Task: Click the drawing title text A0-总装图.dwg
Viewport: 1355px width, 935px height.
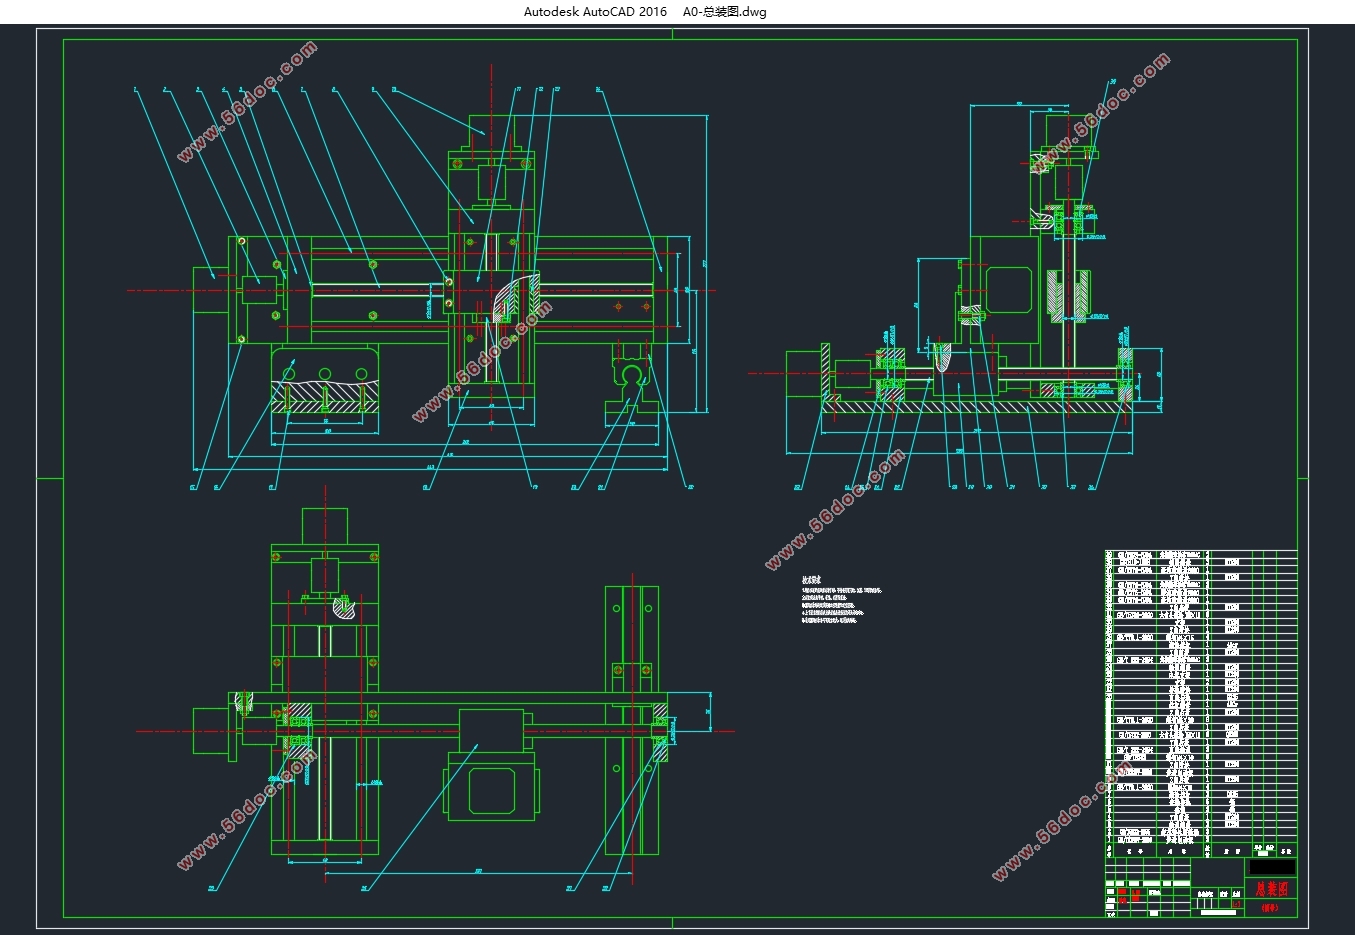Action: (725, 12)
